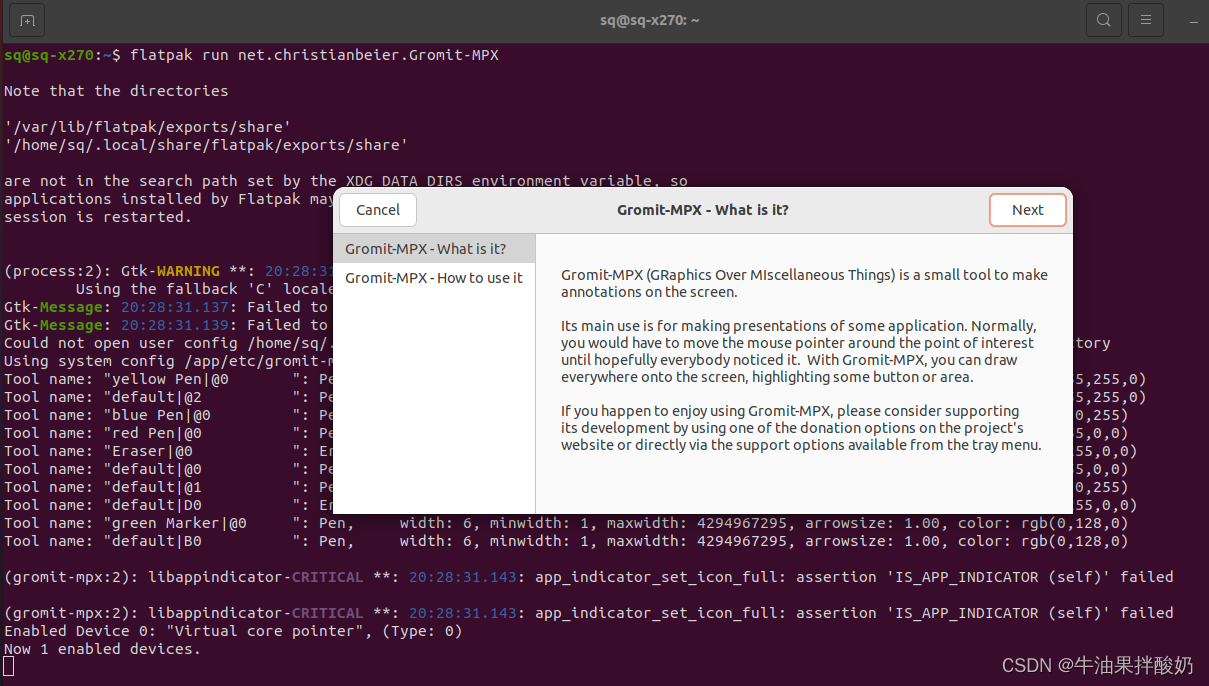Click the 'Now 1 enabled devices.' line
1209x686 pixels.
coord(102,649)
